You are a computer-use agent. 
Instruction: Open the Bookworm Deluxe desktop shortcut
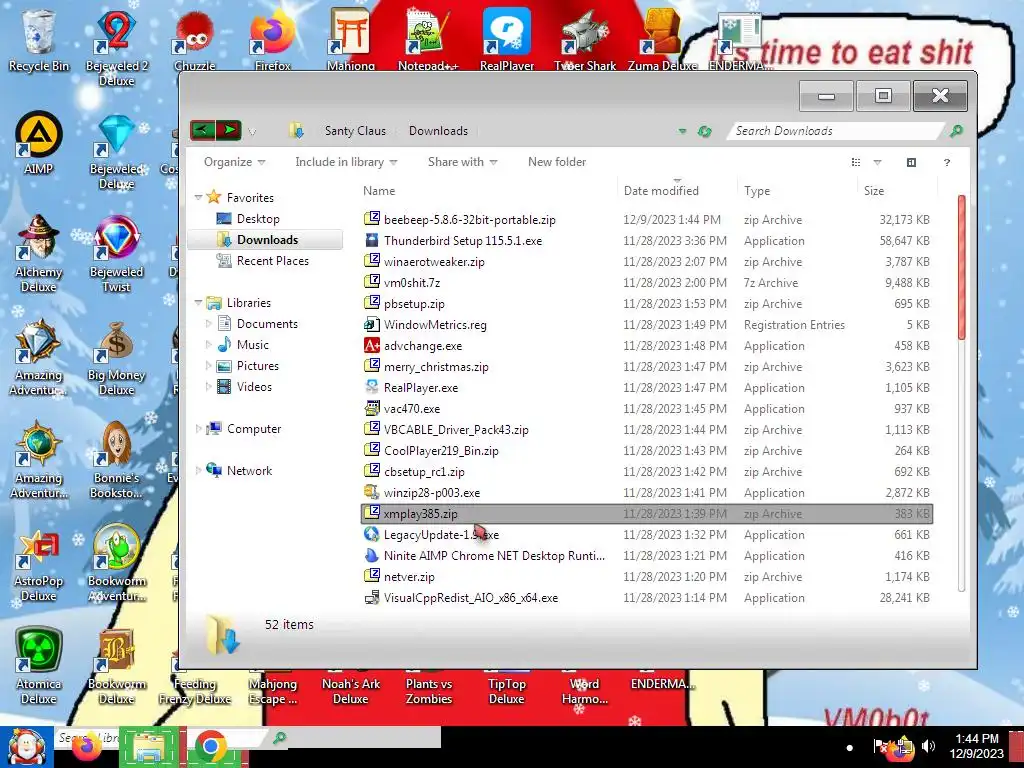click(117, 666)
